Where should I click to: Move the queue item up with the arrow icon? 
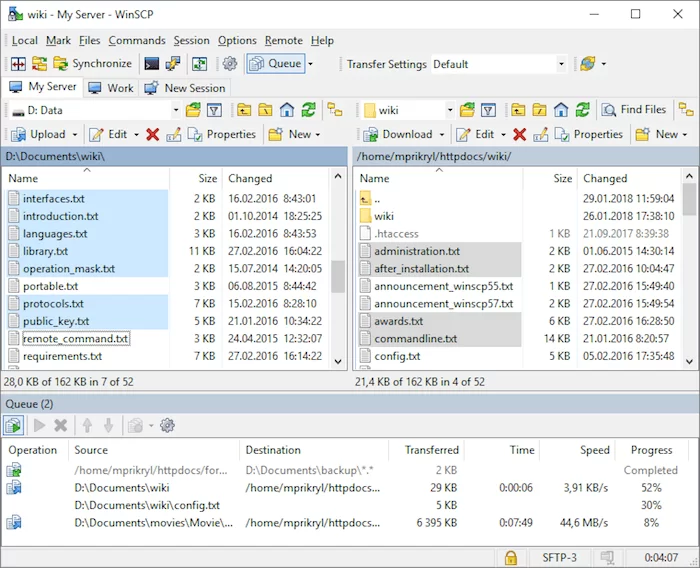click(x=87, y=426)
